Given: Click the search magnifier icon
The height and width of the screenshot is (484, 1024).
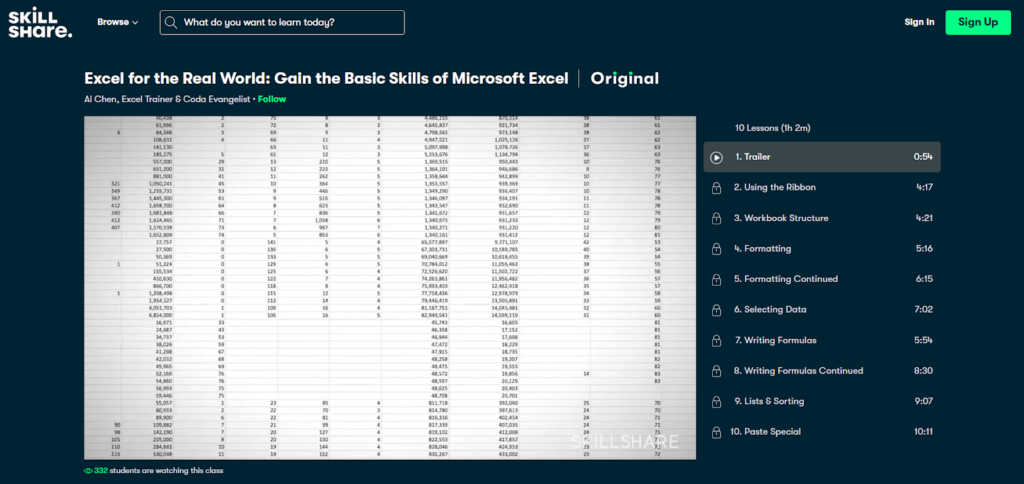Looking at the screenshot, I should click(171, 22).
